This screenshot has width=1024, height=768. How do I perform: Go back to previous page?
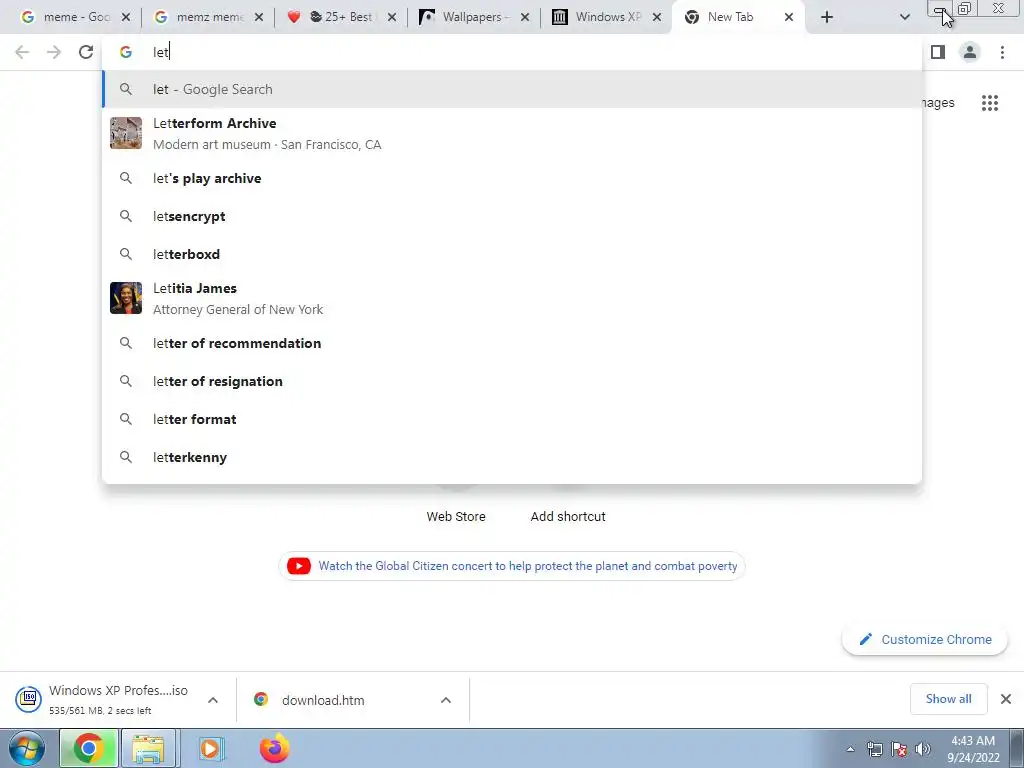[x=22, y=52]
